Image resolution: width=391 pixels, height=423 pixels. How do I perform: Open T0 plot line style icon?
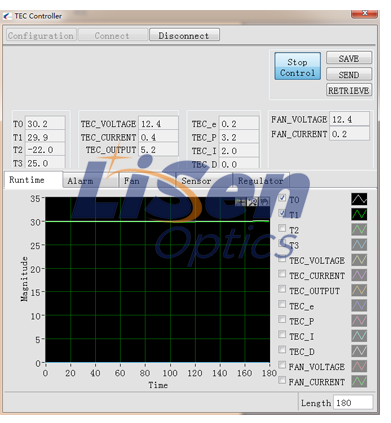(359, 199)
